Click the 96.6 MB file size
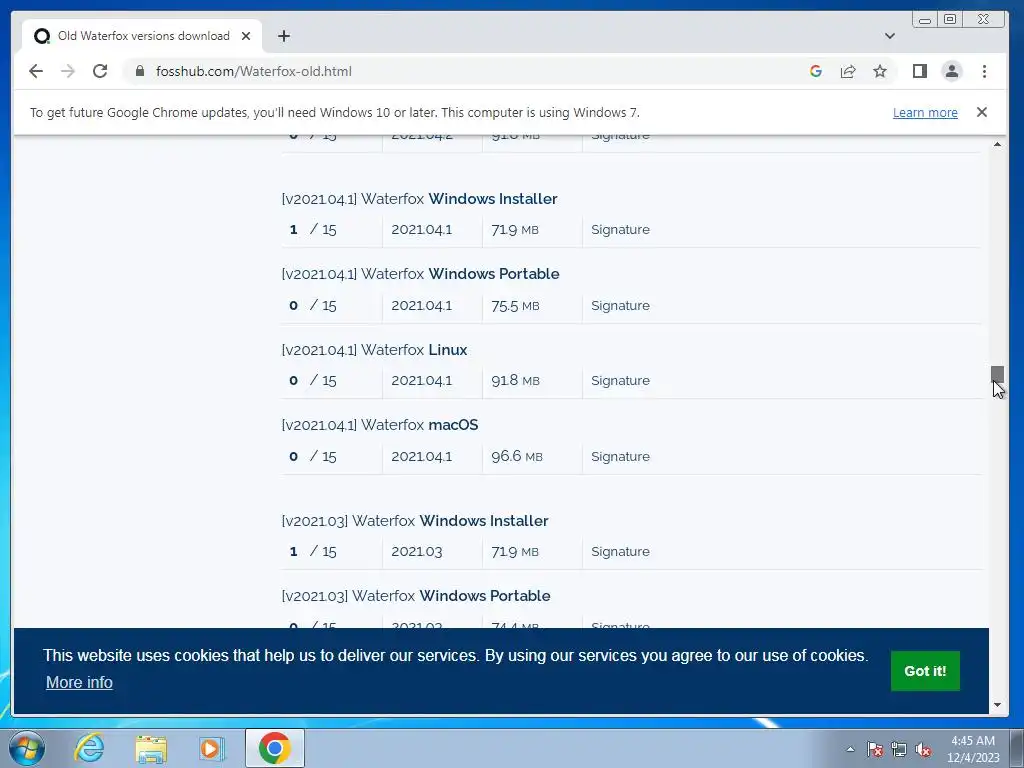 [517, 456]
